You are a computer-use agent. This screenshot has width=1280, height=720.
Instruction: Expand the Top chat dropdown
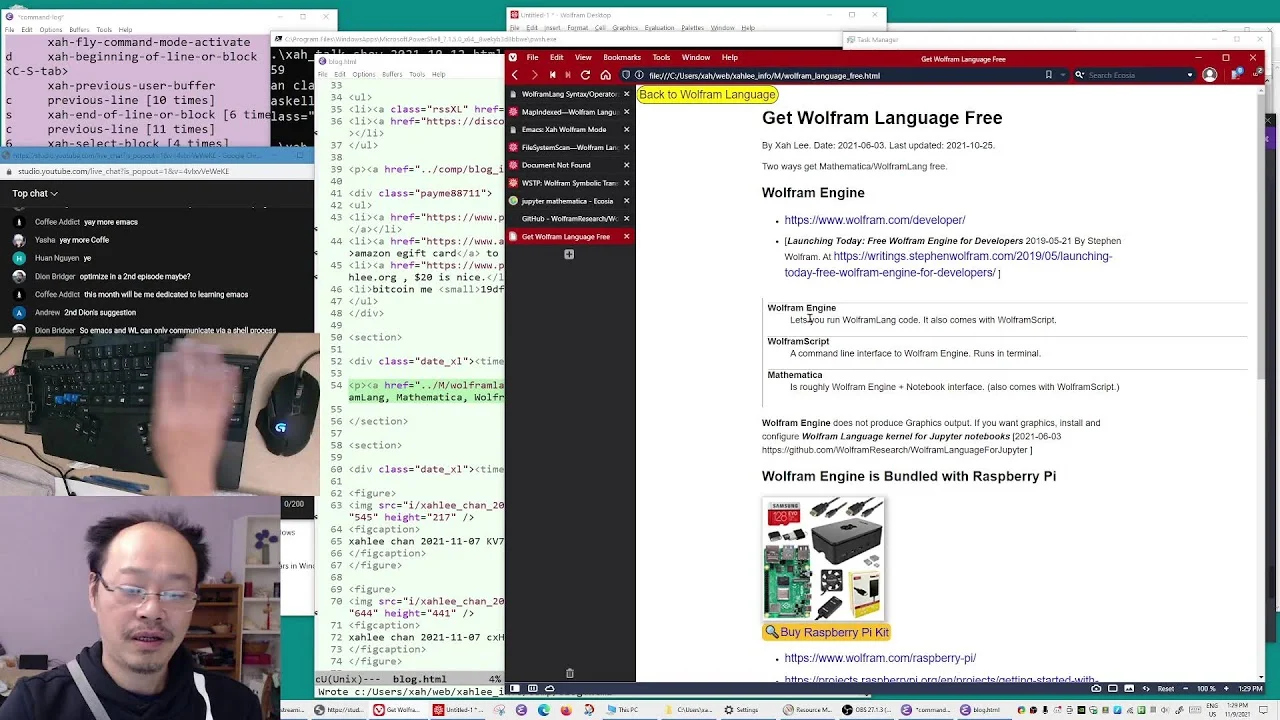click(x=35, y=193)
